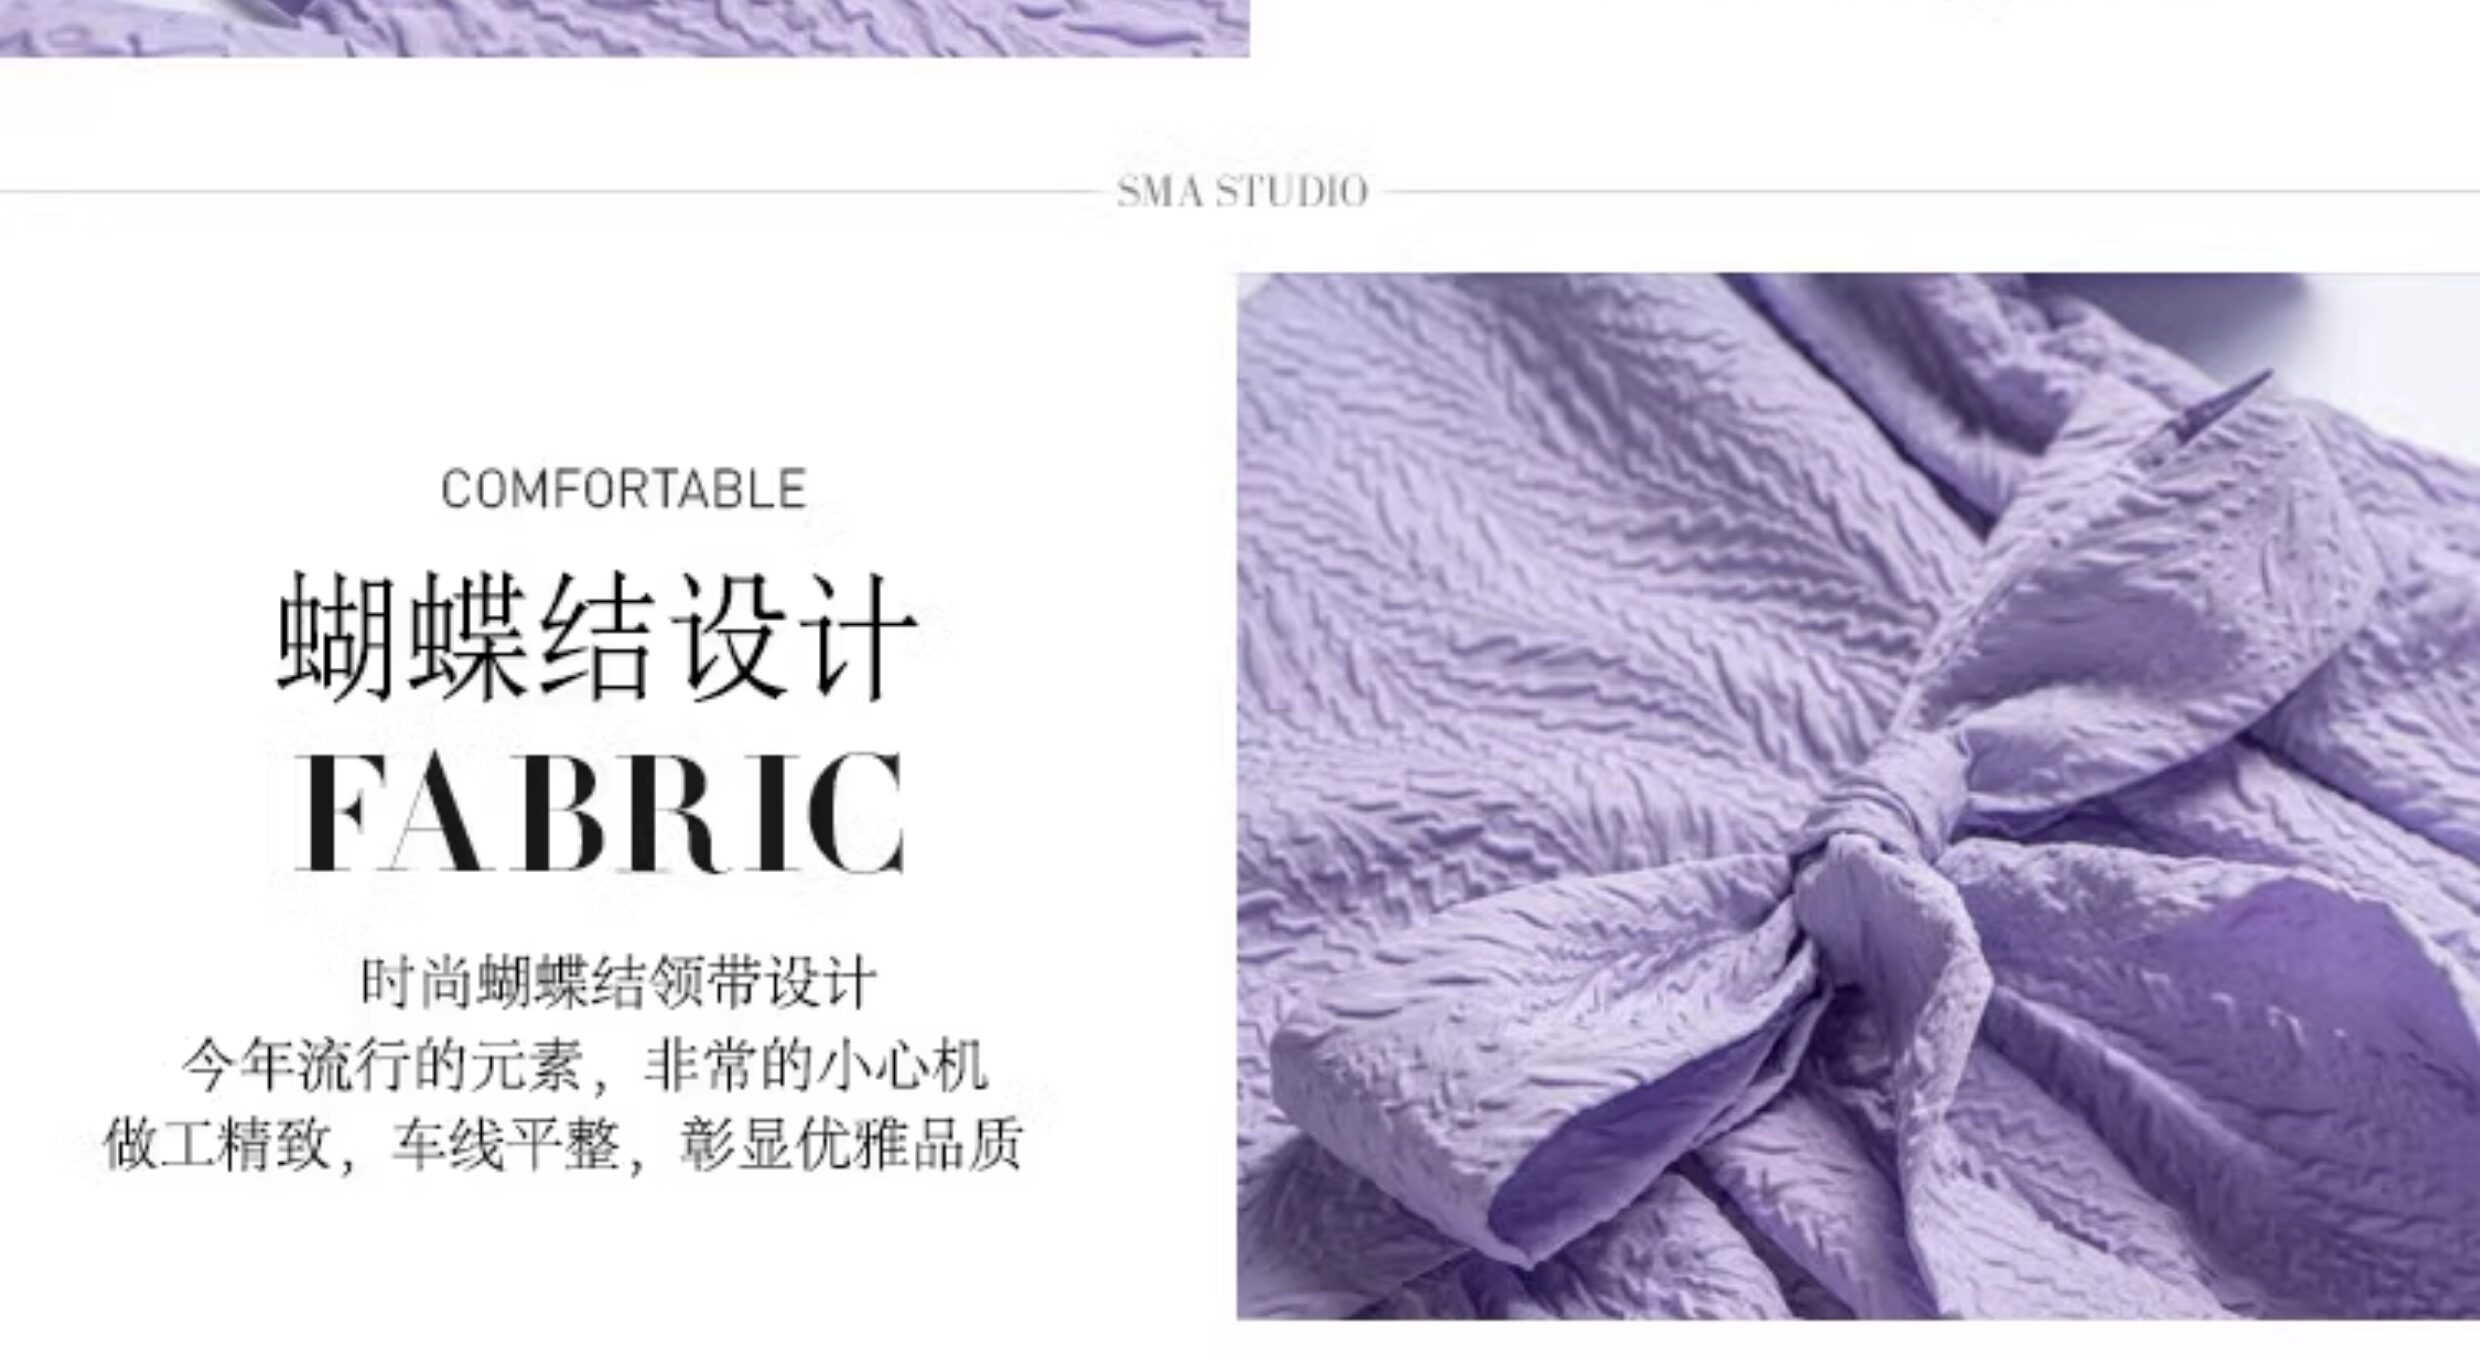Screen dimensions: 2480x1360
Task: Click the 非常的小心机 phrase
Action: [x=816, y=1065]
